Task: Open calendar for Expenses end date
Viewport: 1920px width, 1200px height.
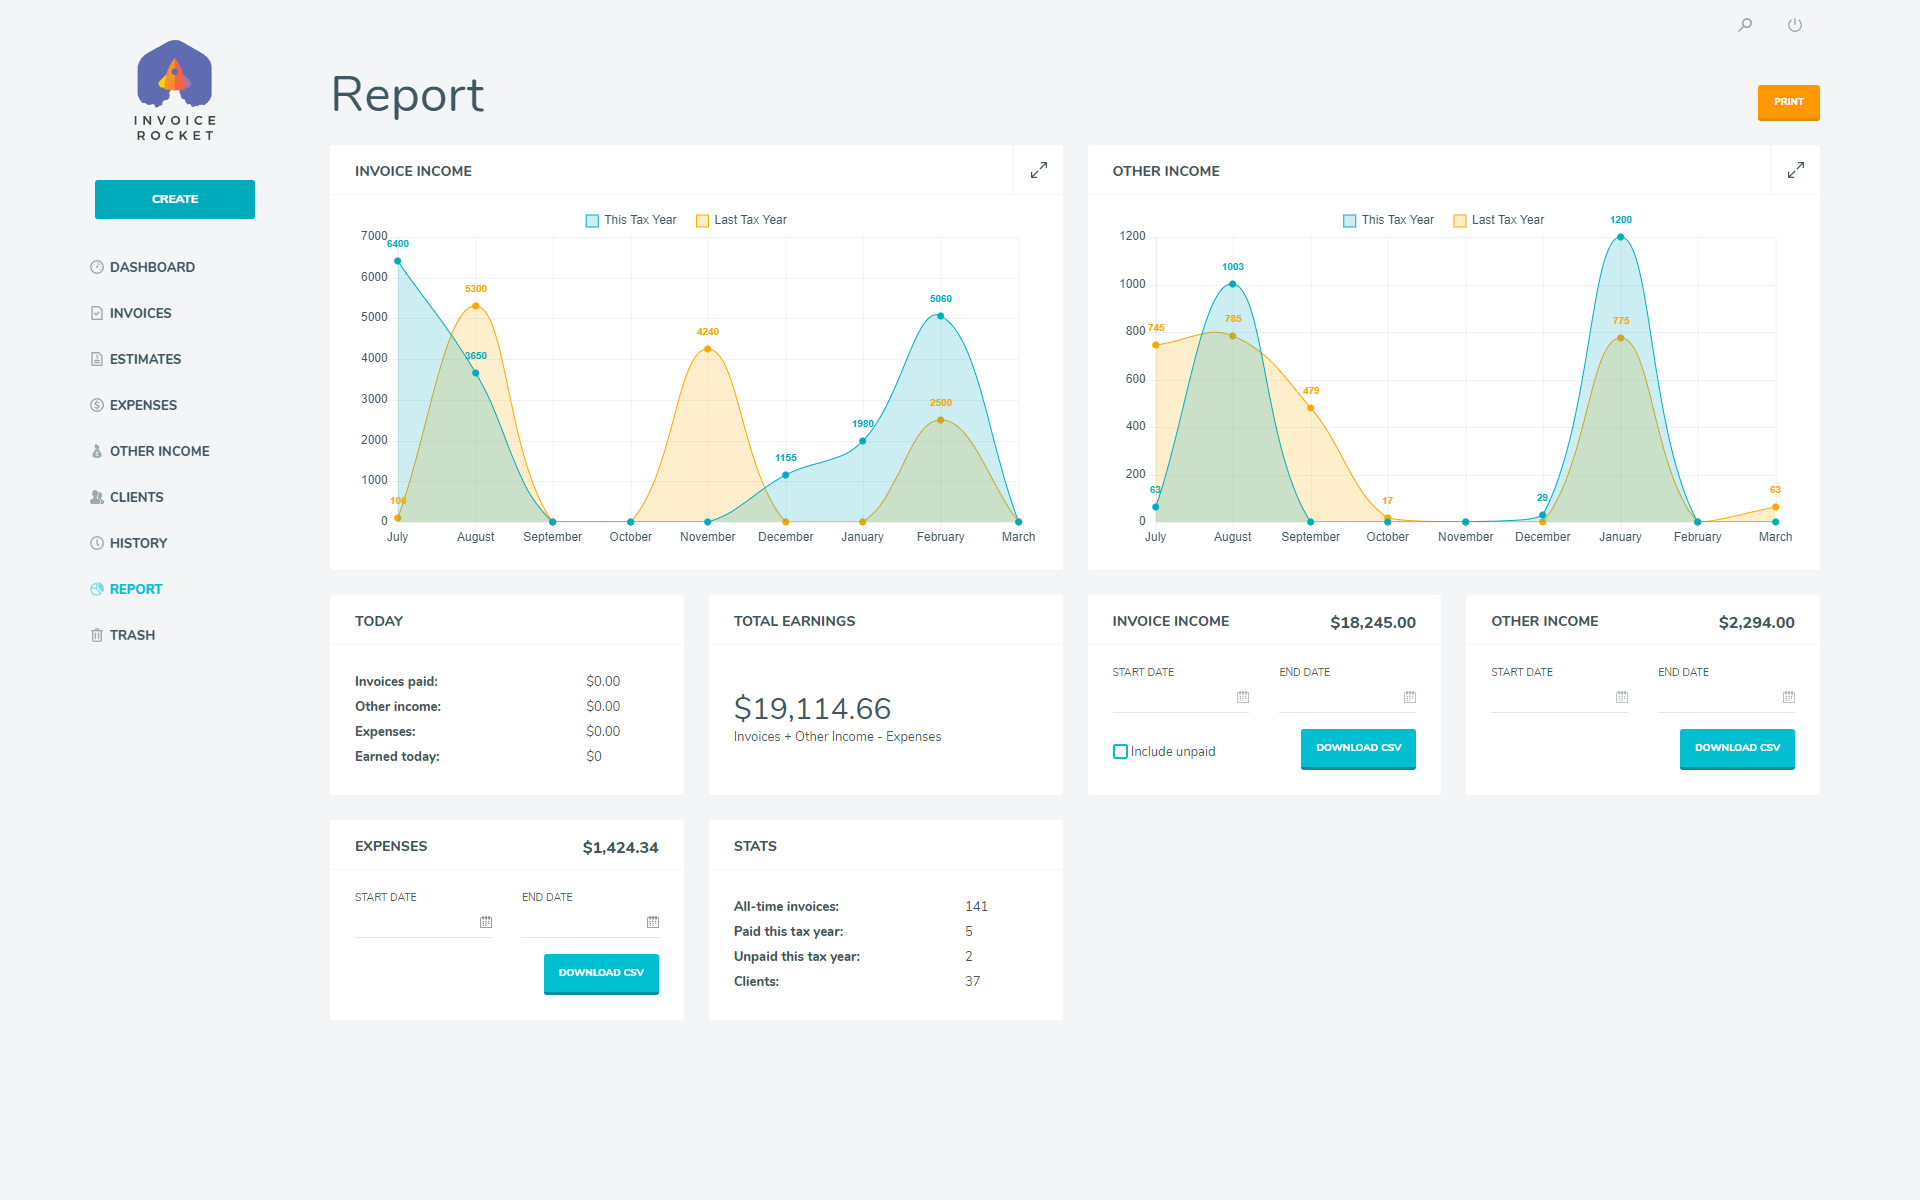Action: (x=653, y=922)
